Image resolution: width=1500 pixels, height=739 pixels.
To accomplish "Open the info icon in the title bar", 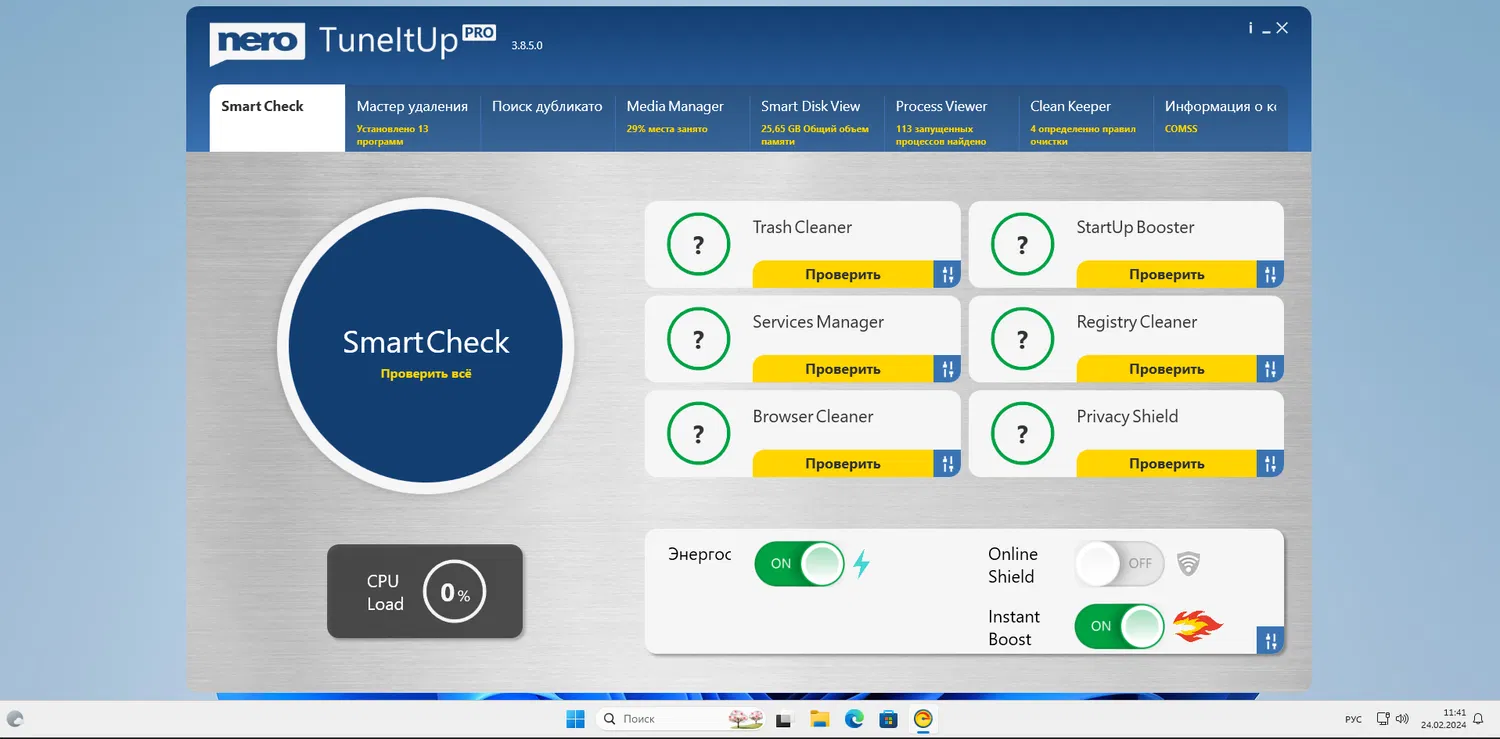I will 1250,28.
